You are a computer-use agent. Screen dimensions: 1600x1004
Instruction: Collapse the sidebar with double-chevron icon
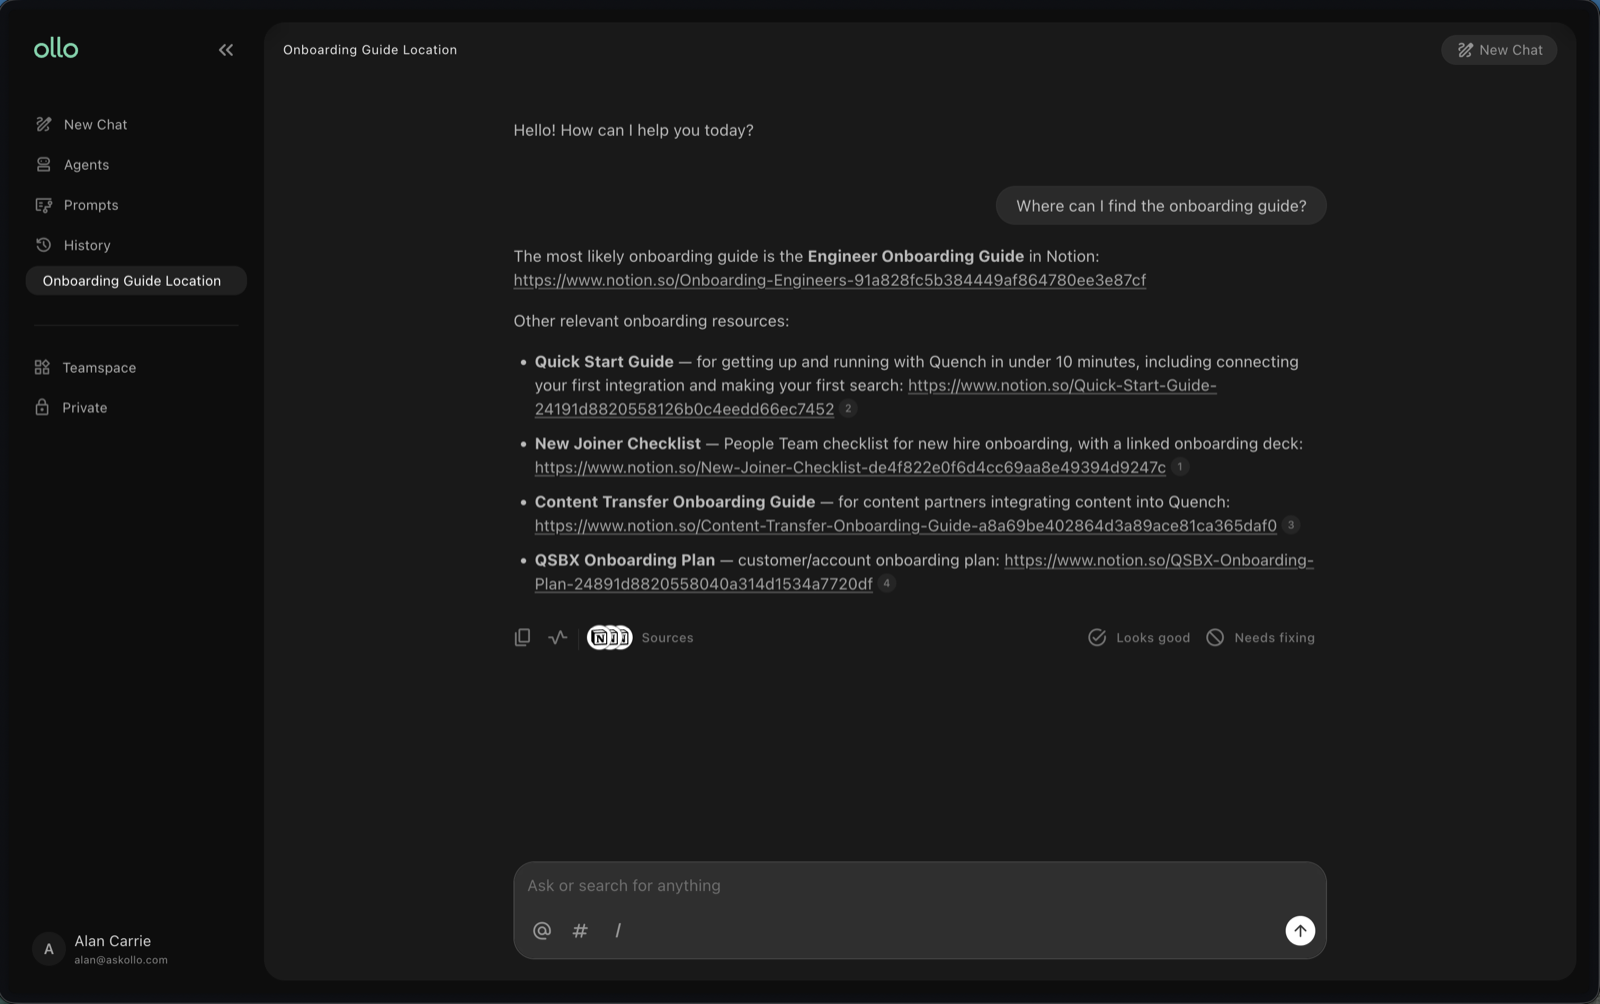click(x=226, y=49)
